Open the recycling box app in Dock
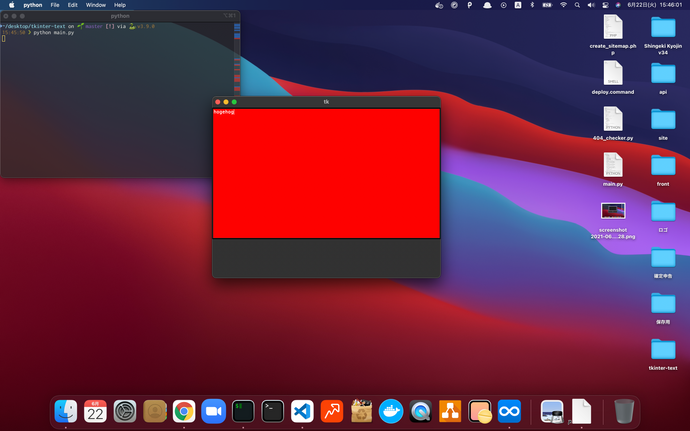 tap(361, 411)
